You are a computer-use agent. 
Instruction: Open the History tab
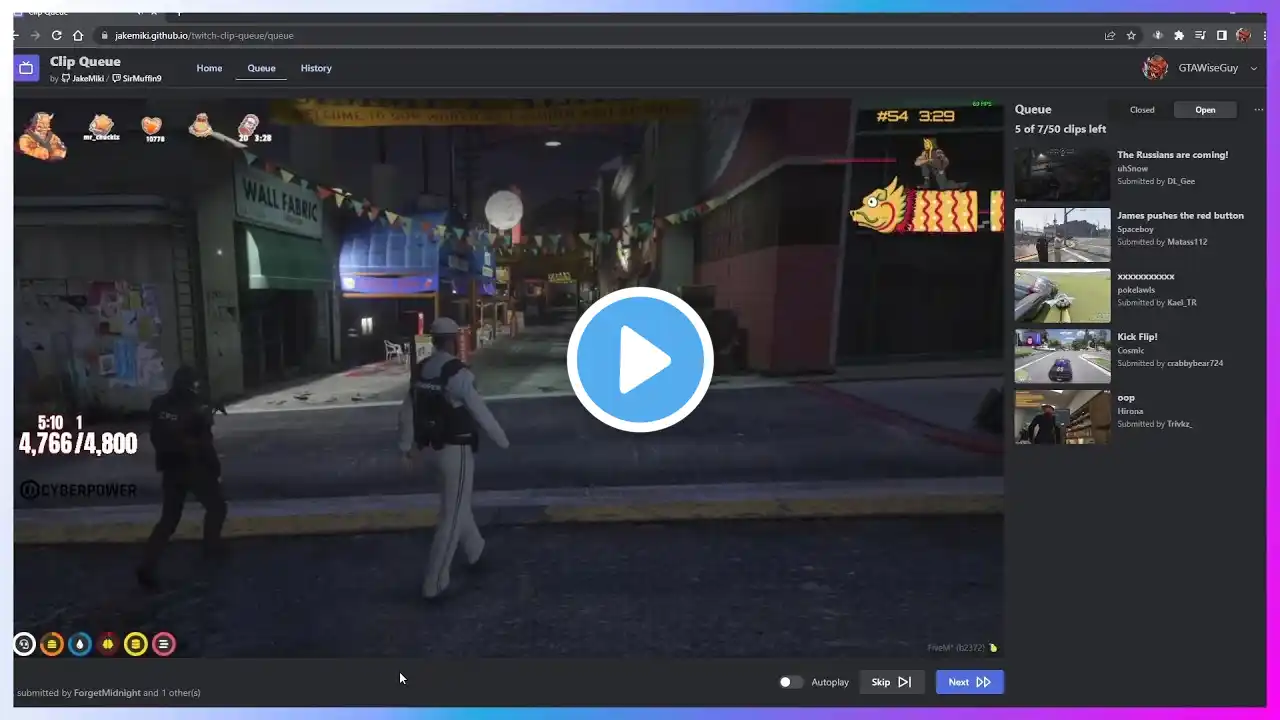tap(316, 68)
